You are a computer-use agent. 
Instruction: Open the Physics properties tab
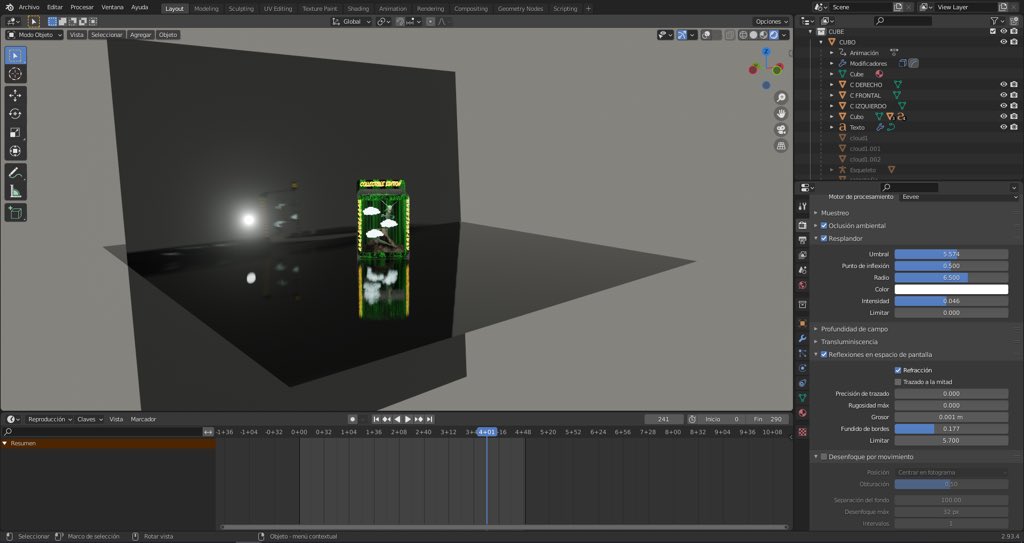click(x=803, y=368)
